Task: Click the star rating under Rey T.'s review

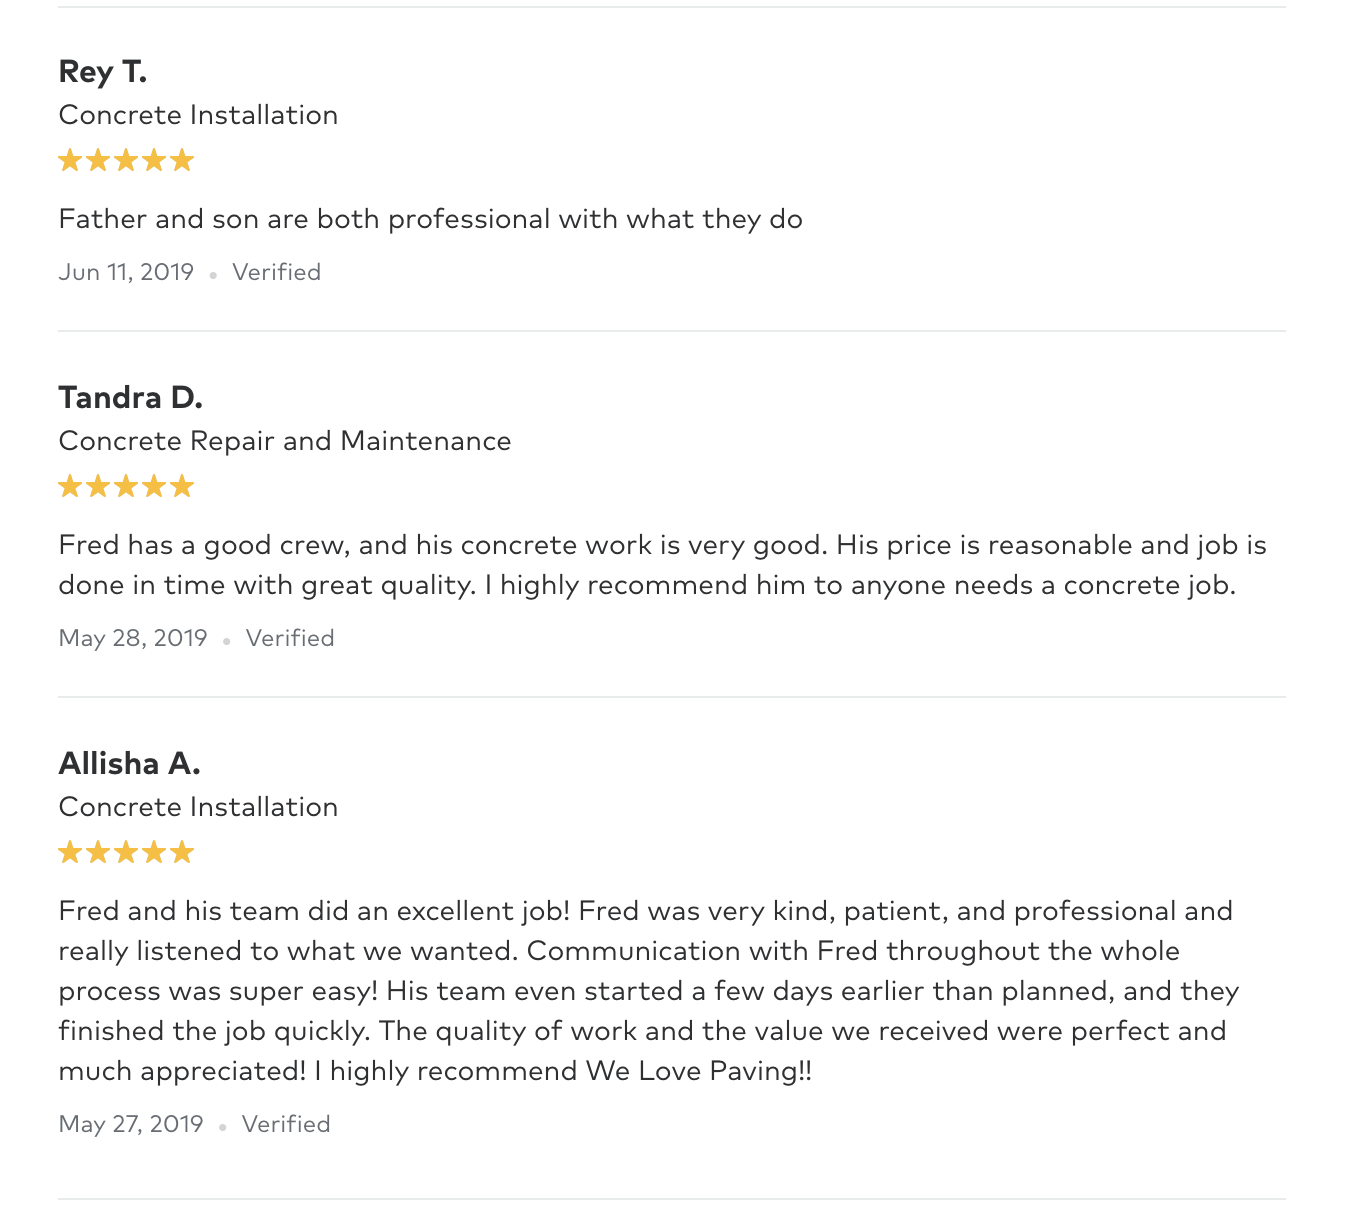Action: [126, 160]
